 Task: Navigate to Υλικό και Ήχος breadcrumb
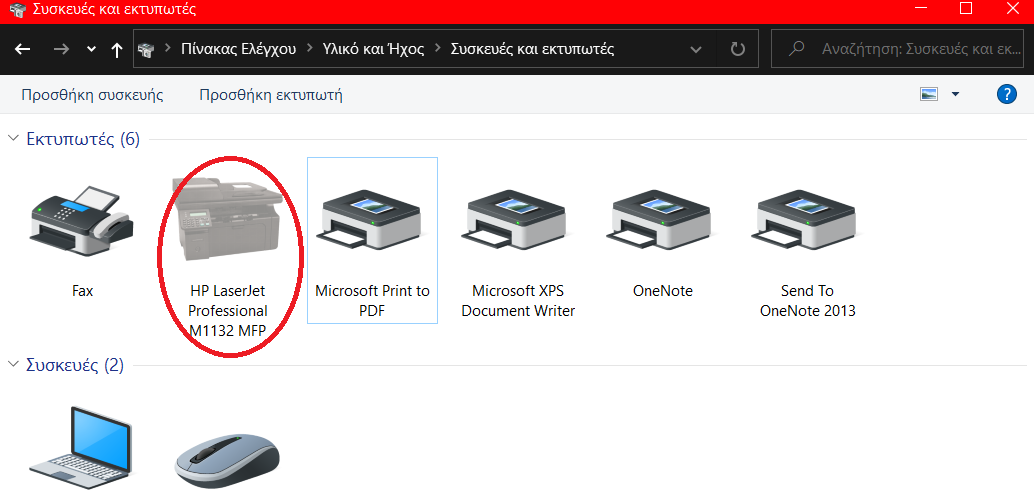tap(373, 49)
